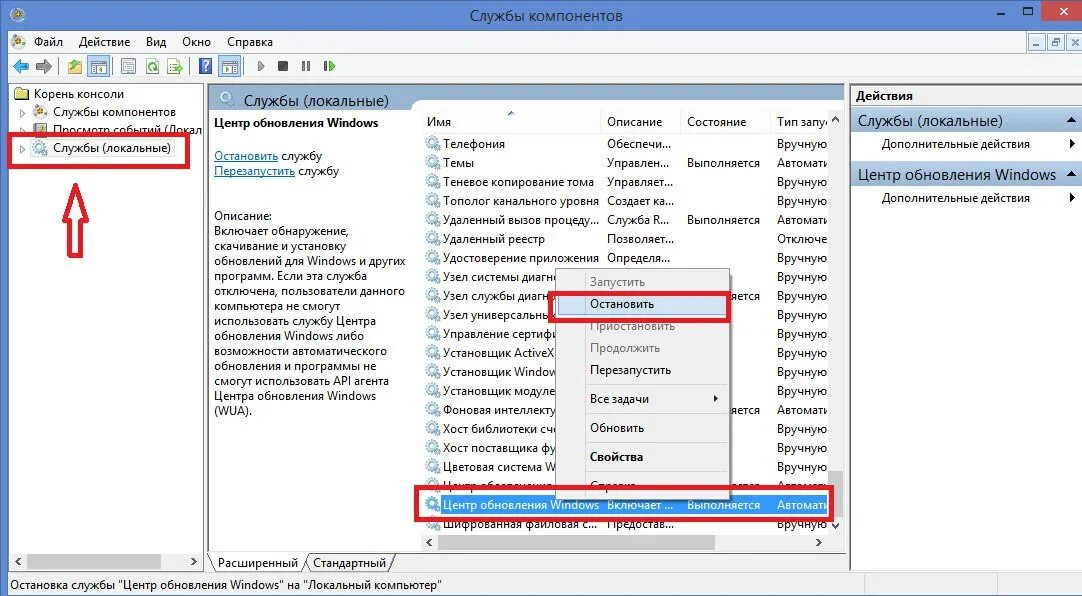Open the Справка menu in the menu bar
The image size is (1082, 596).
(x=250, y=42)
